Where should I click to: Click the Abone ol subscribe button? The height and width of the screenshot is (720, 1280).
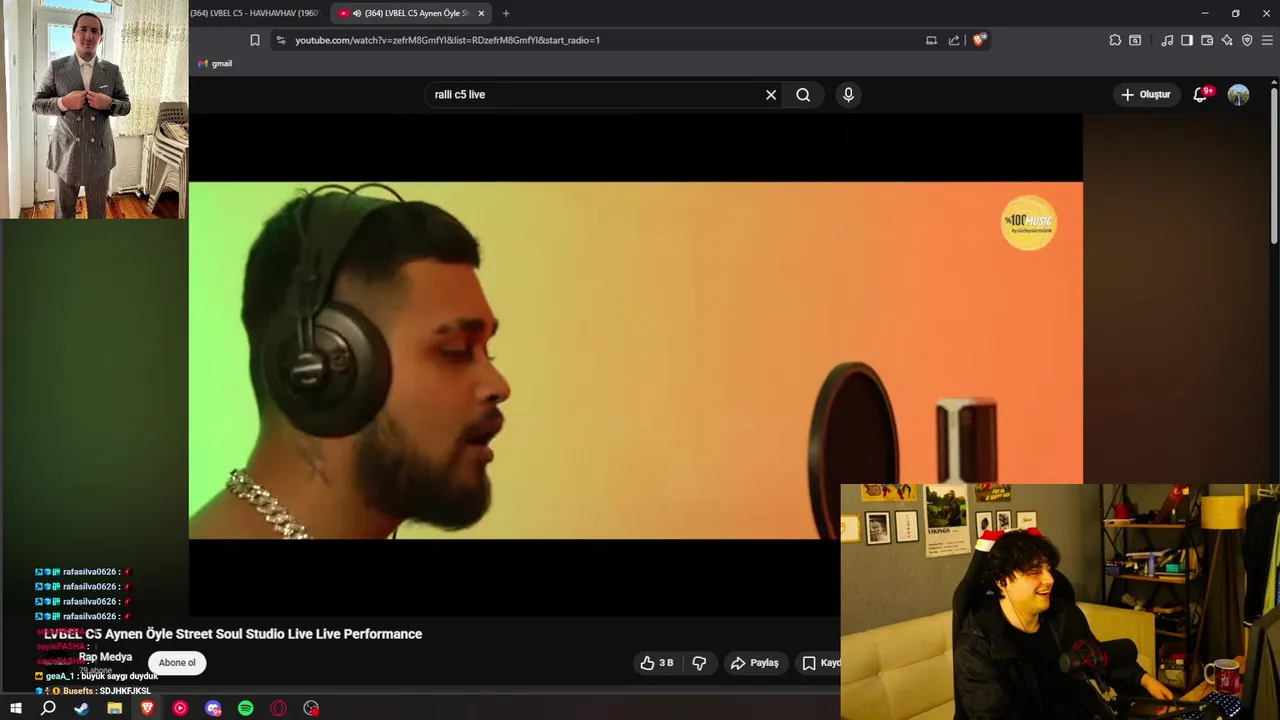point(177,663)
